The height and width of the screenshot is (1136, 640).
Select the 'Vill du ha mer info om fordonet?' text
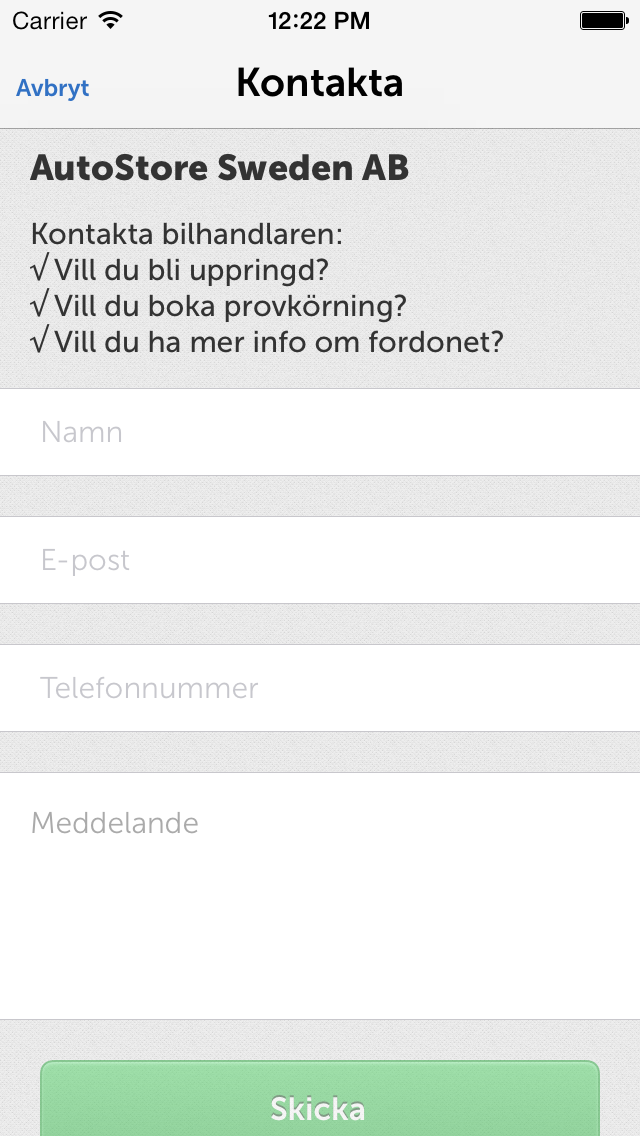[x=278, y=341]
